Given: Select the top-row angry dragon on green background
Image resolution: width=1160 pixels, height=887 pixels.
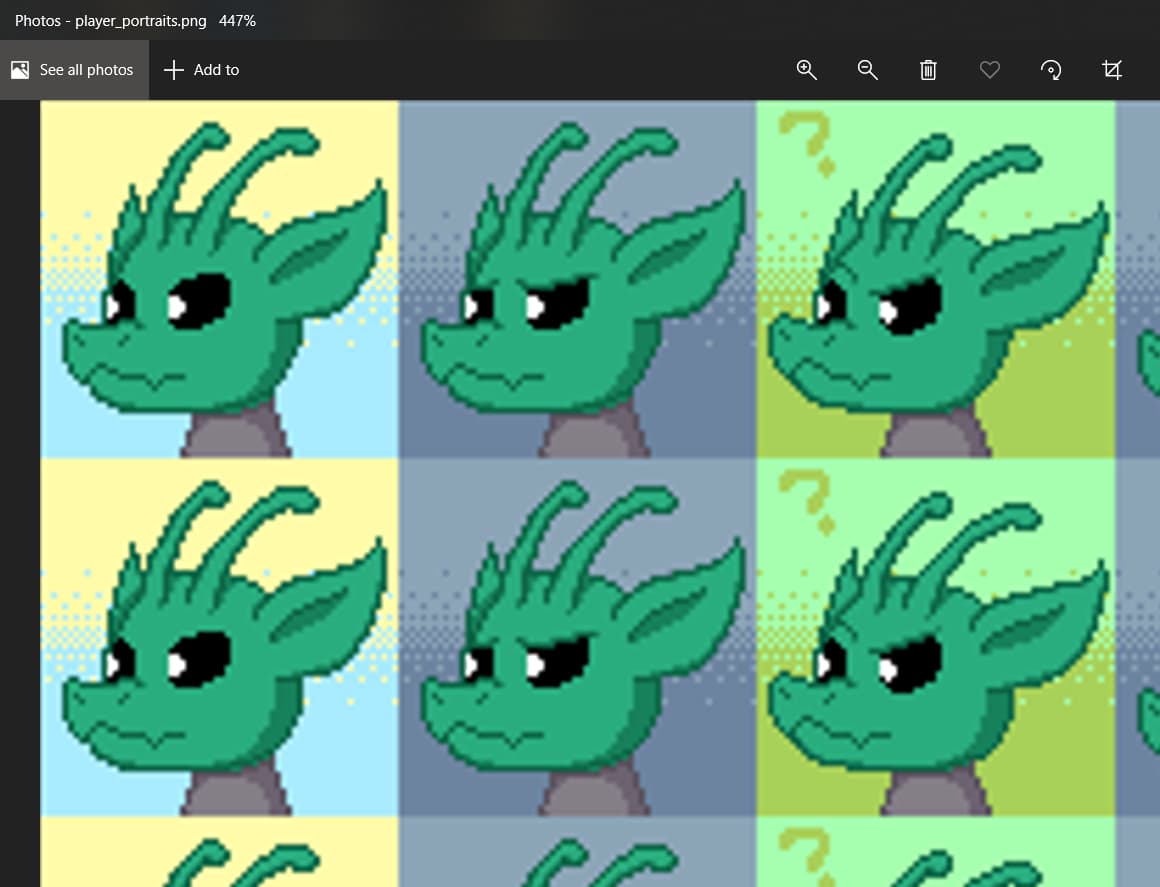Looking at the screenshot, I should tap(935, 280).
